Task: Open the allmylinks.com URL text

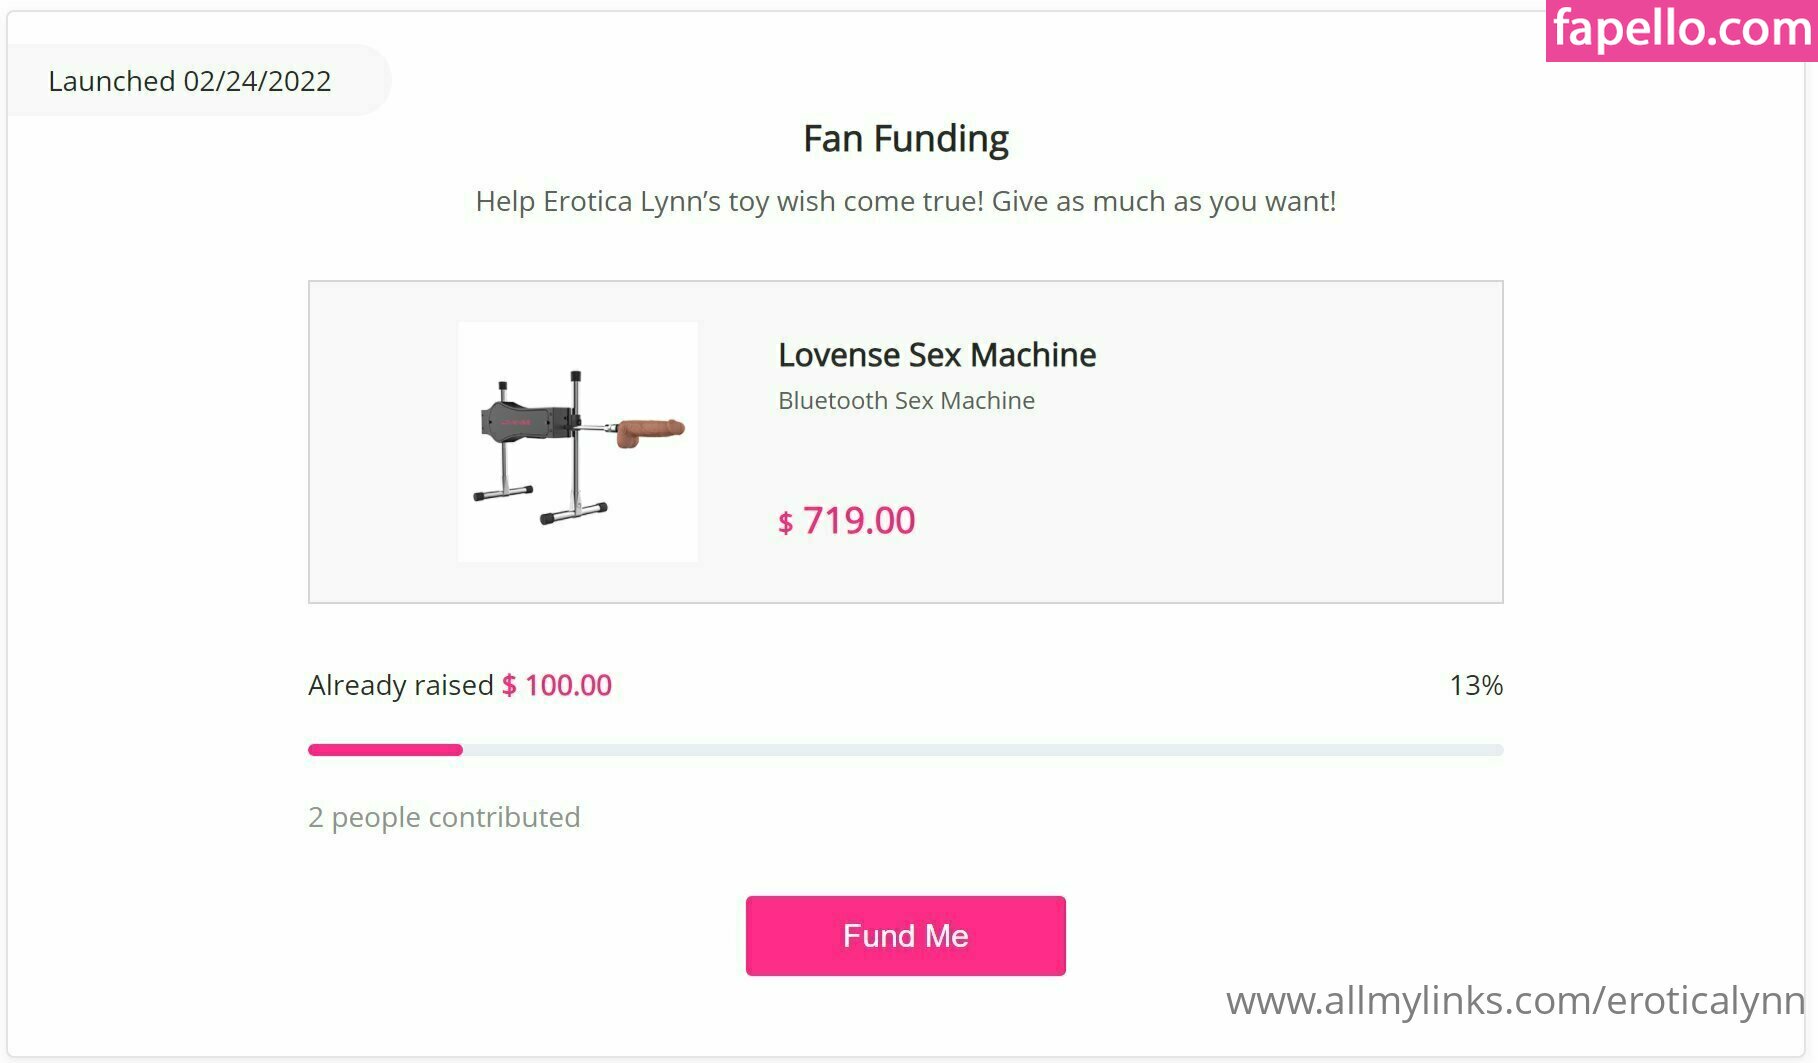Action: pos(1514,1000)
